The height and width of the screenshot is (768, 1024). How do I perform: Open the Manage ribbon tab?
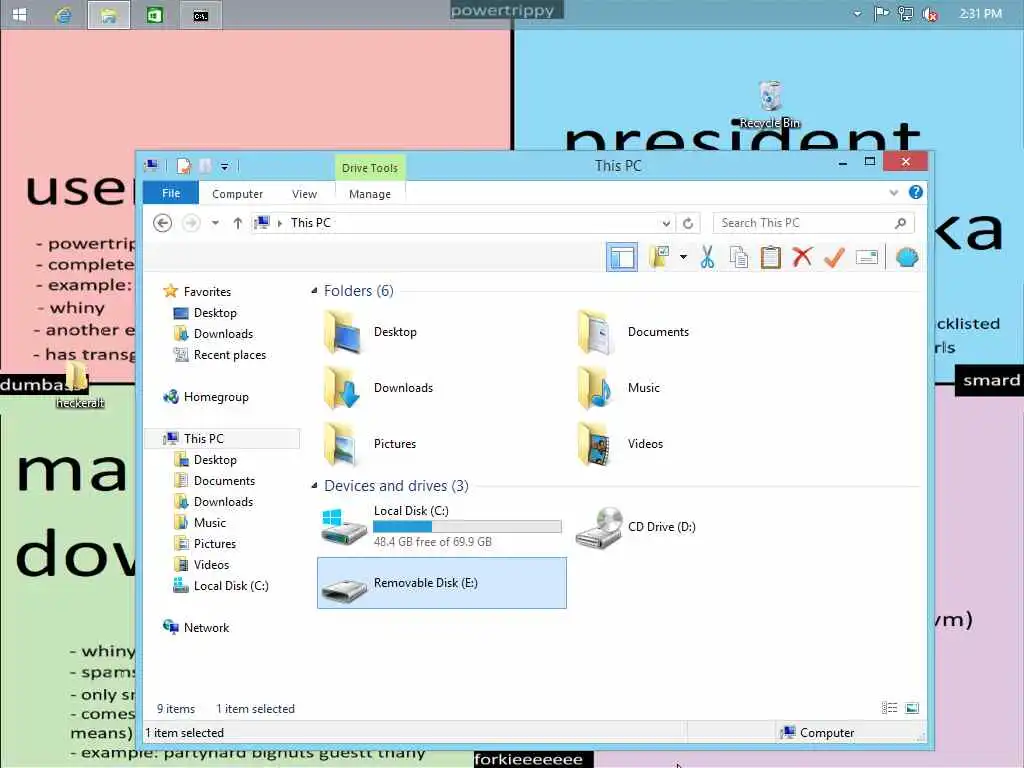370,194
